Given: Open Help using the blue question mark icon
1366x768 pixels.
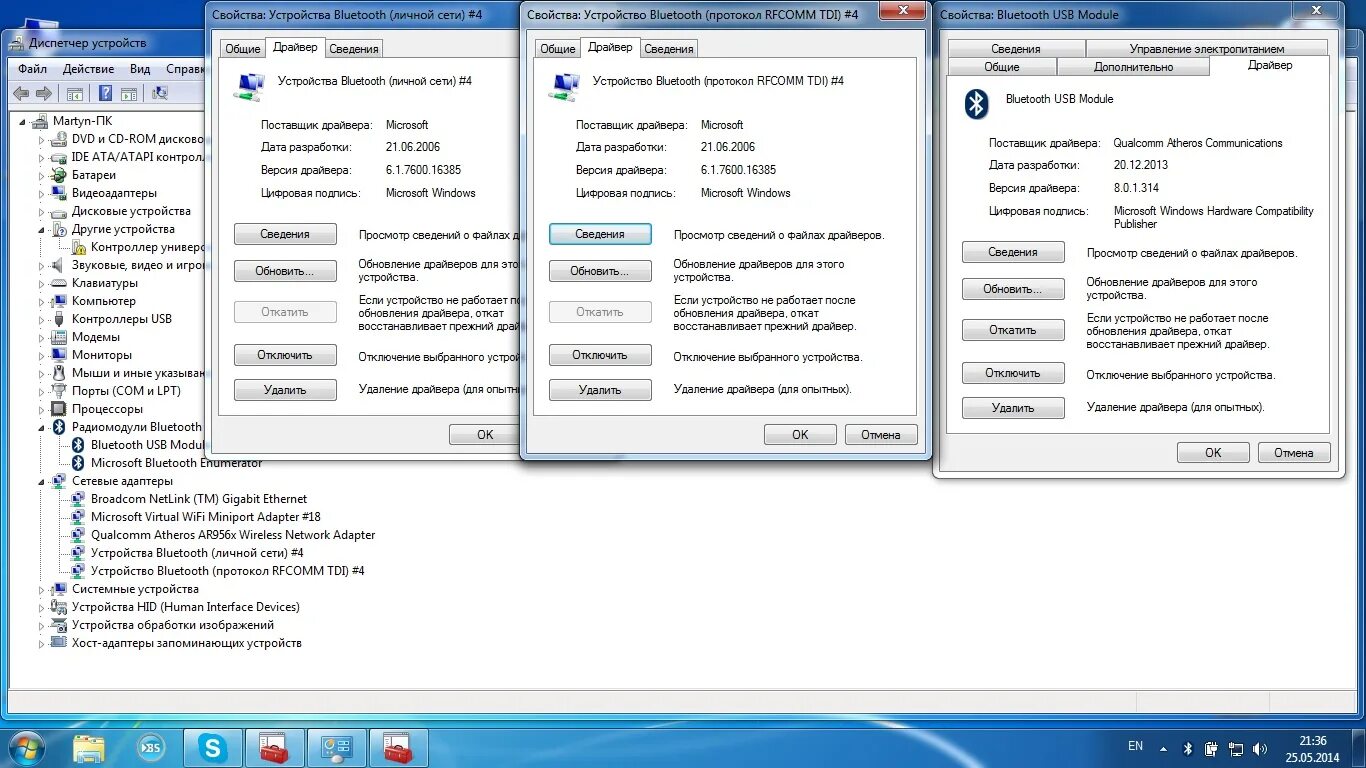Looking at the screenshot, I should [104, 93].
